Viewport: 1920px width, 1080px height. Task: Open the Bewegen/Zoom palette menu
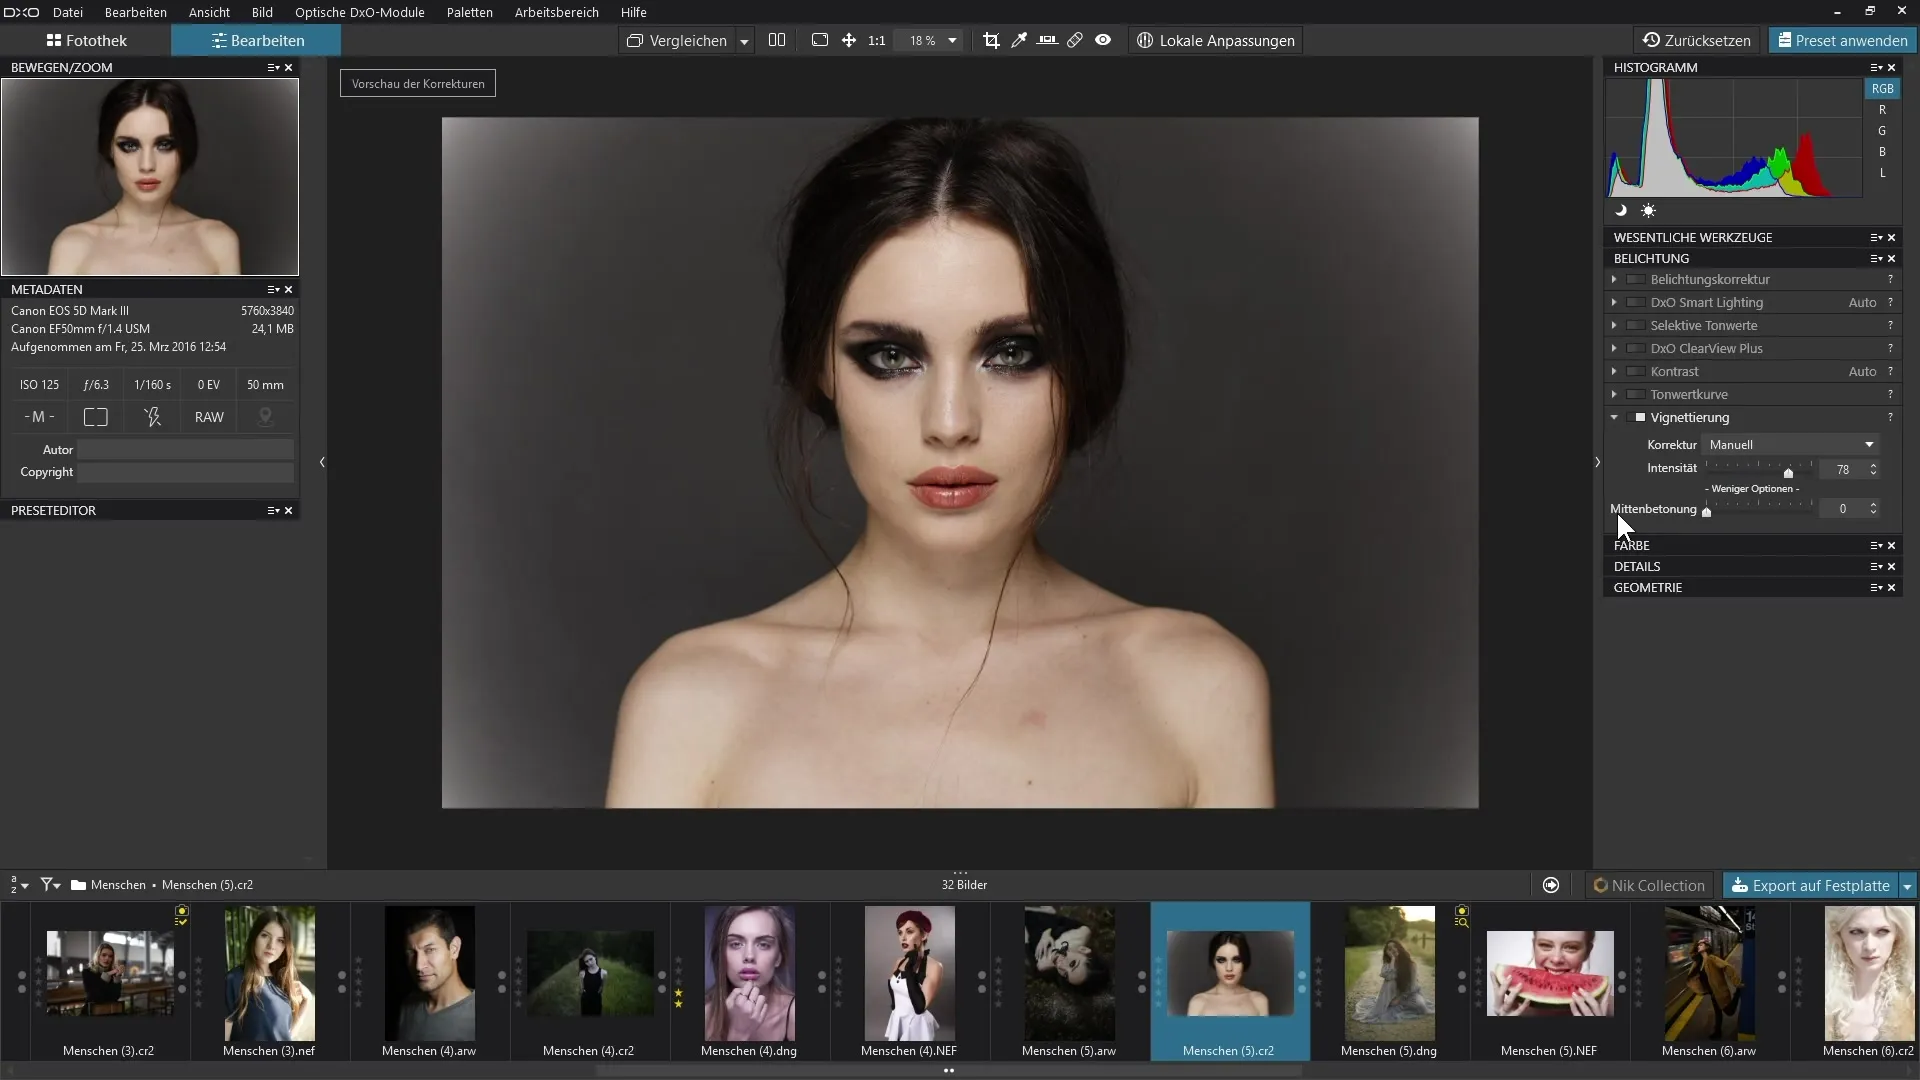[x=272, y=68]
